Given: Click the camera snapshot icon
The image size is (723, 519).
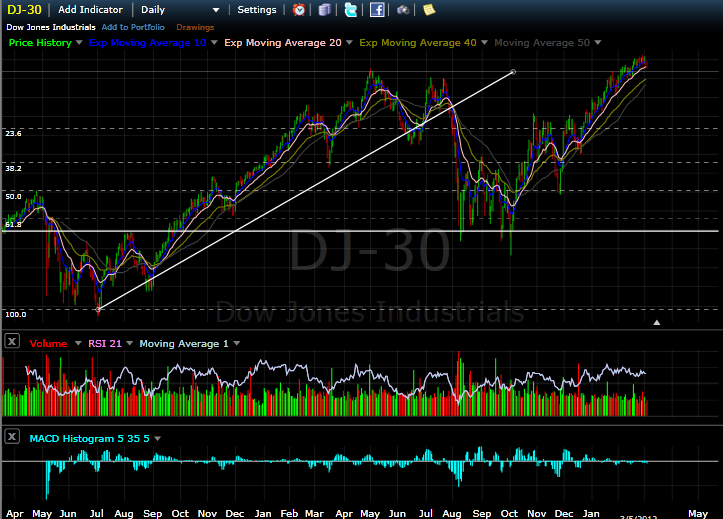Looking at the screenshot, I should point(403,10).
